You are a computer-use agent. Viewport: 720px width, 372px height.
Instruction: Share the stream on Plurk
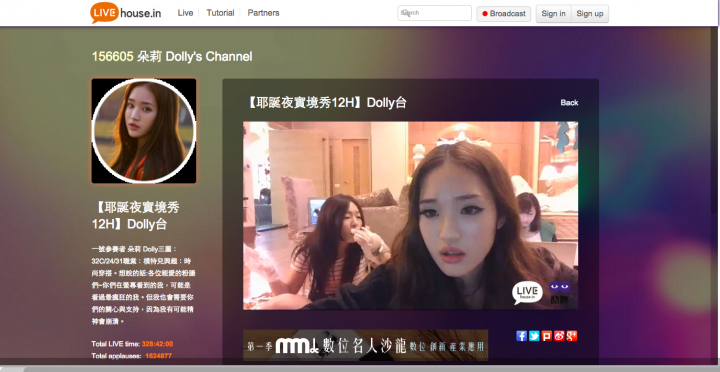pyautogui.click(x=546, y=336)
